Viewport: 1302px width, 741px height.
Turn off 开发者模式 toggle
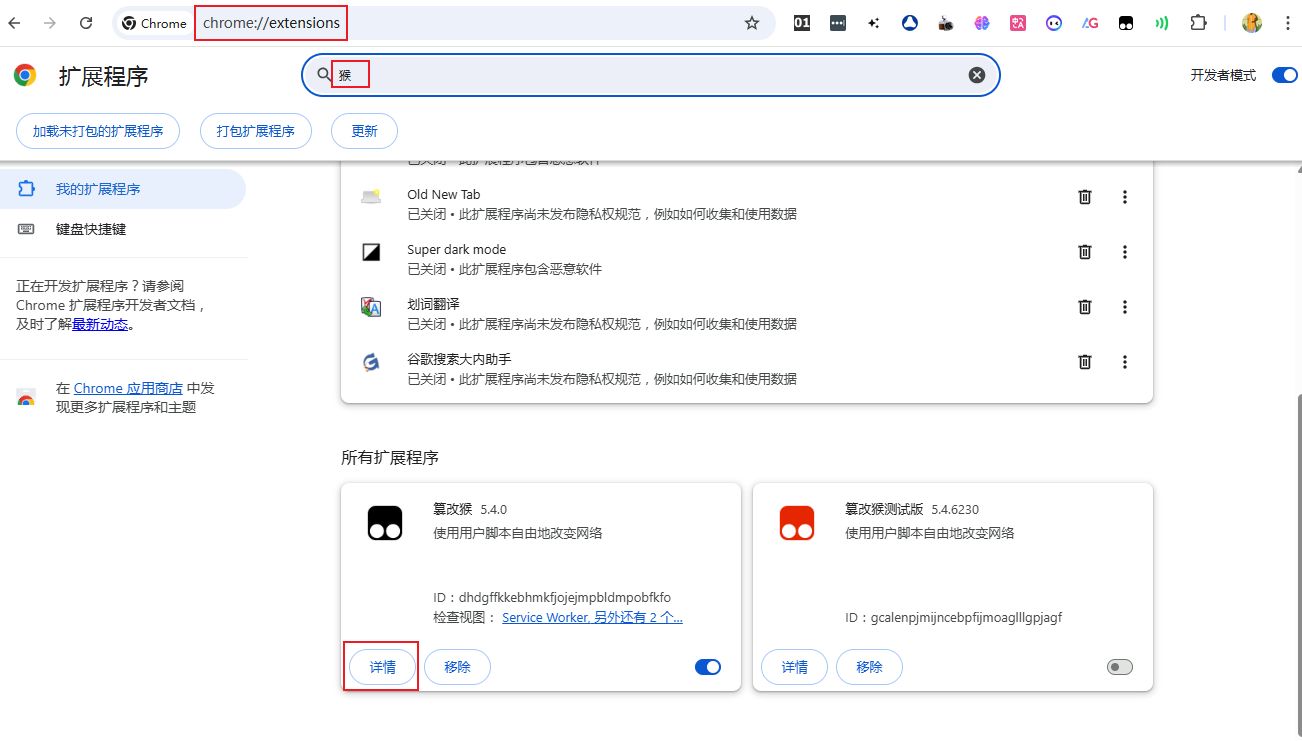[1284, 75]
